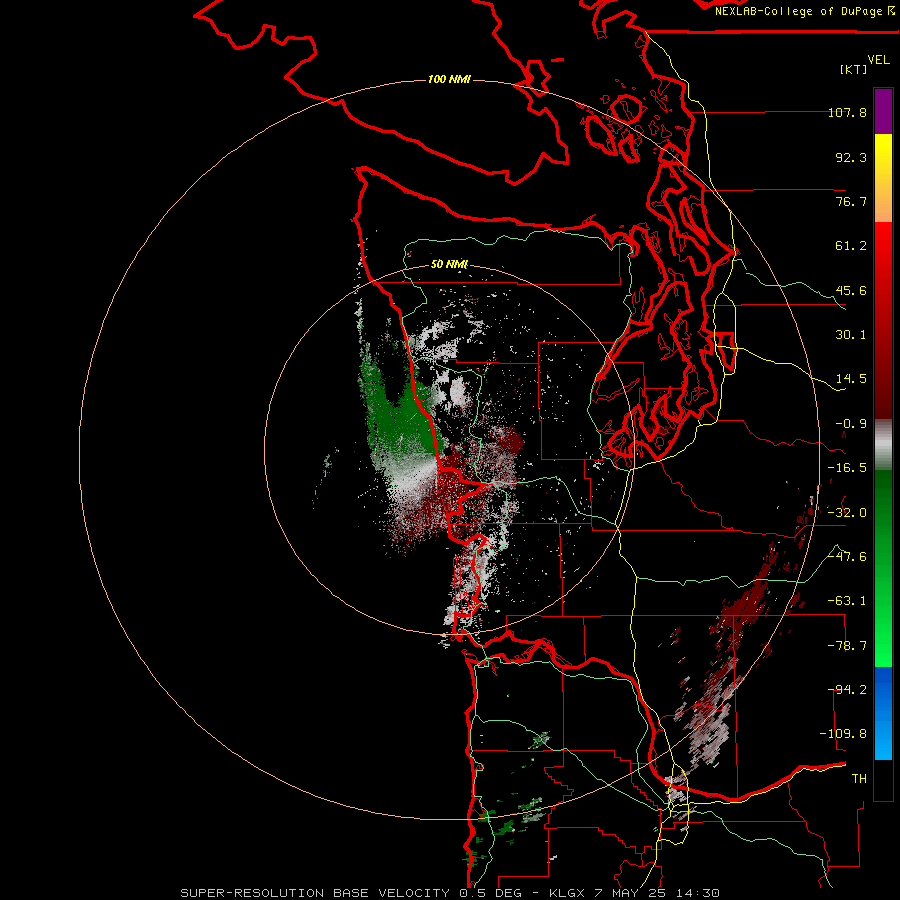
Task: Click the 76.7 legend value
Action: [851, 201]
